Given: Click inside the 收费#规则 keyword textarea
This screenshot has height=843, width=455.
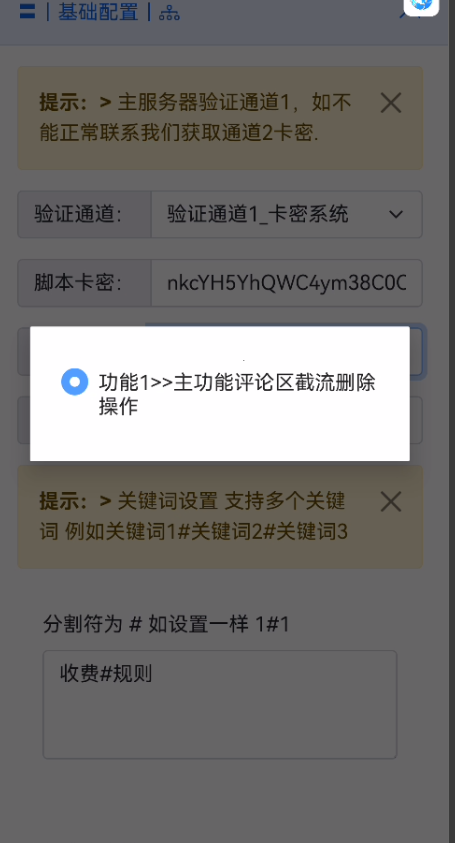Looking at the screenshot, I should point(220,704).
